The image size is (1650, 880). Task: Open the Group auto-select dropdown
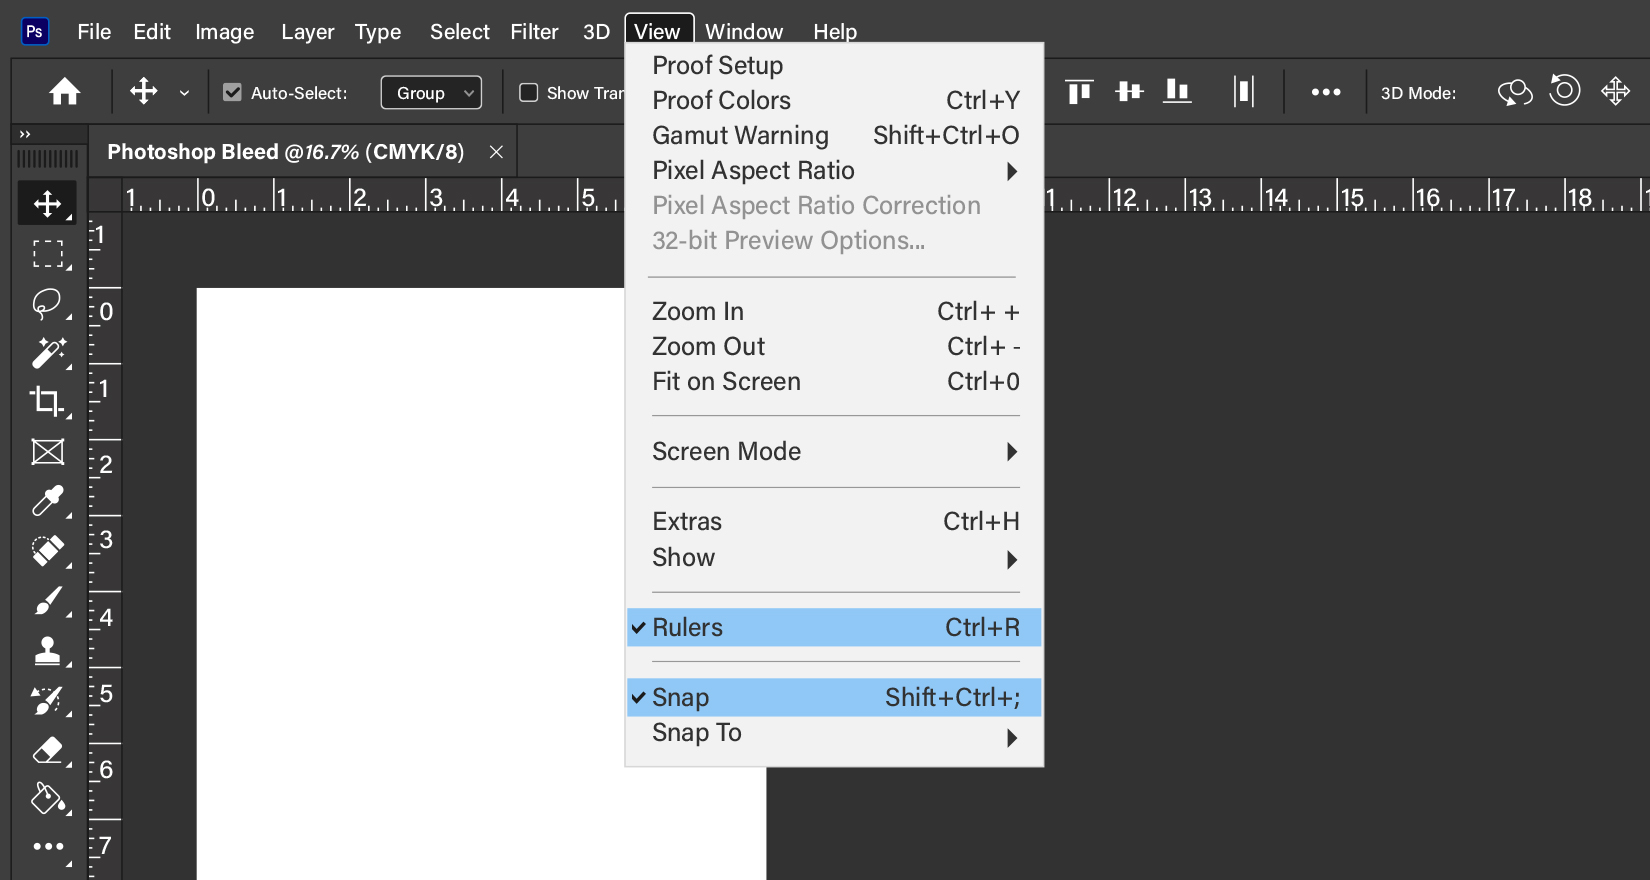pos(431,92)
